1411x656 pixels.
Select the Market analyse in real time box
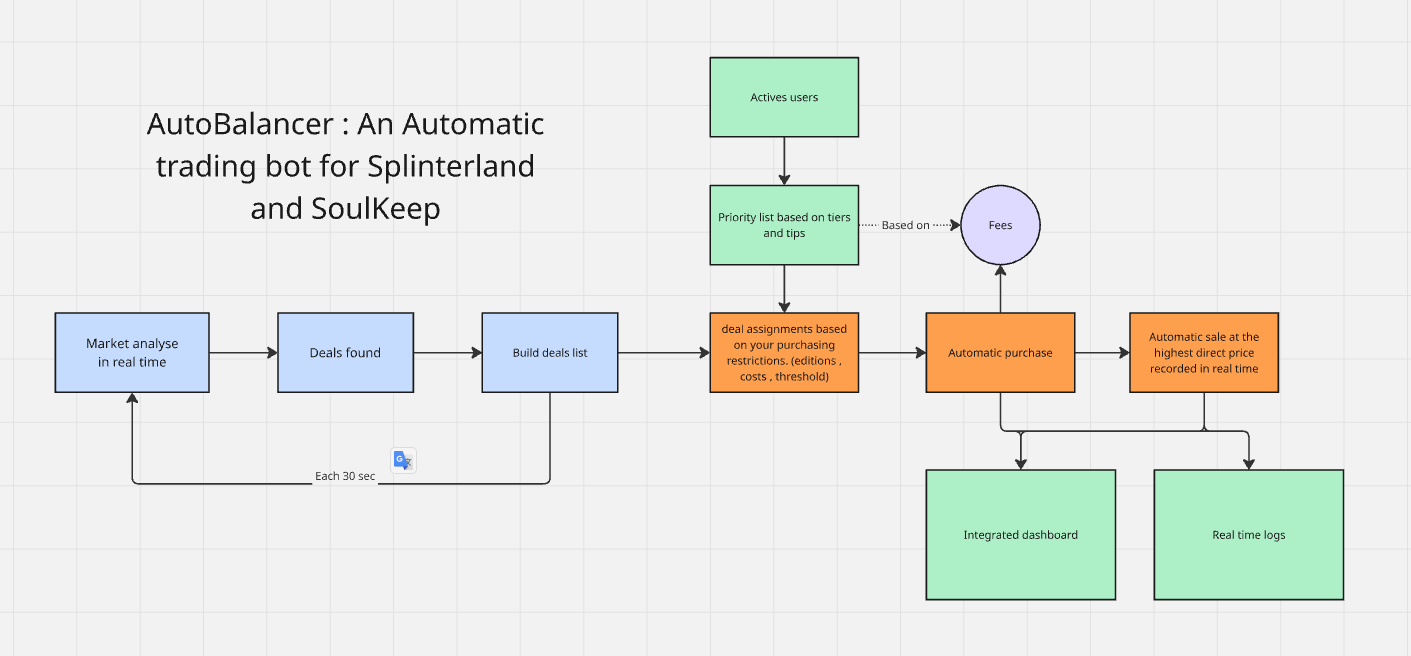[132, 352]
